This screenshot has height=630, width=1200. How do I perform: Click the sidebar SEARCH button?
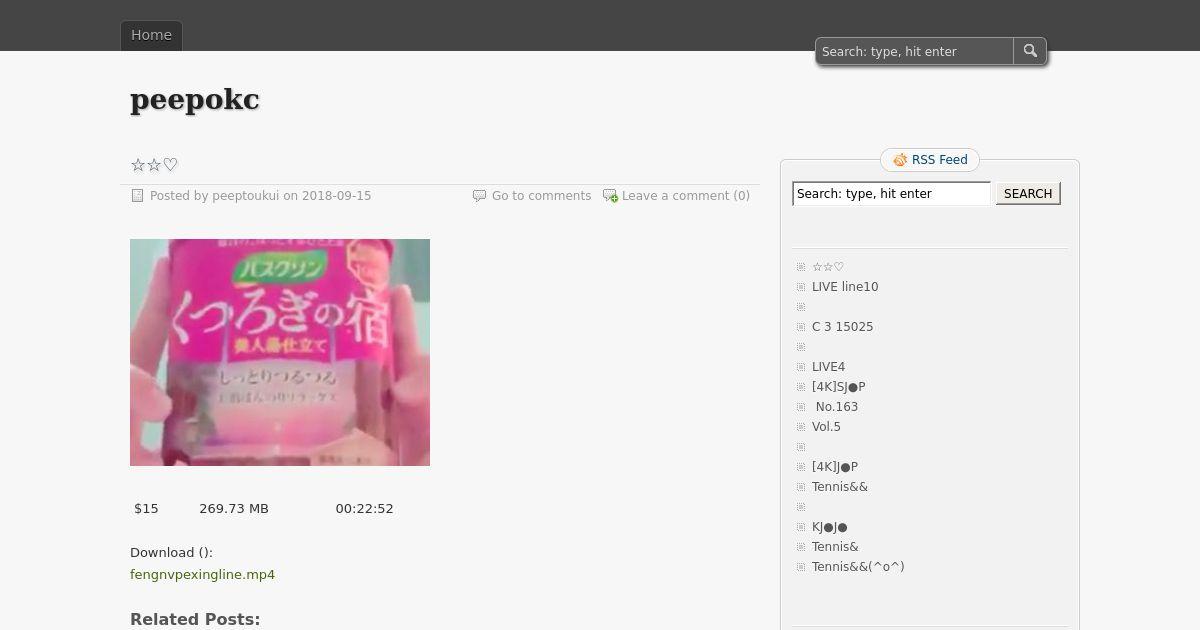(x=1028, y=194)
